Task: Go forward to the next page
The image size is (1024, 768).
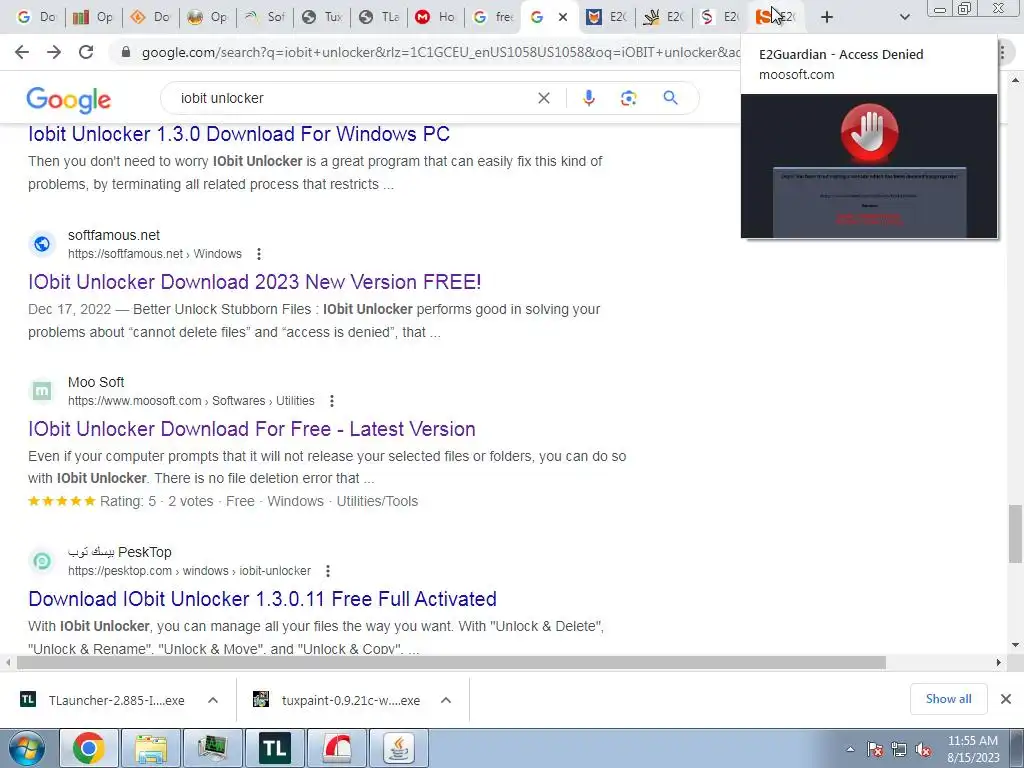Action: click(x=54, y=52)
